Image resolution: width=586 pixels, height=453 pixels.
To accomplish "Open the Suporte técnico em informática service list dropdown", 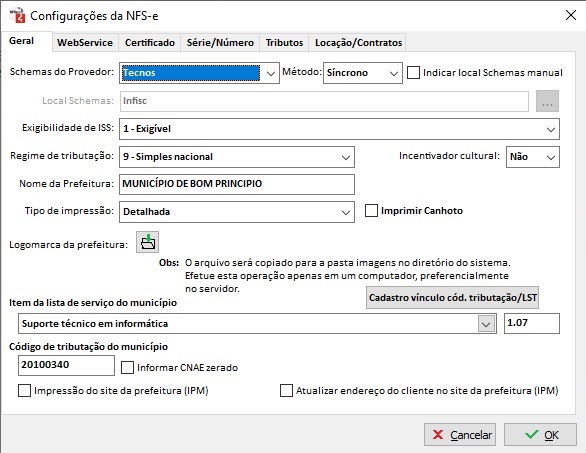I will (x=486, y=324).
